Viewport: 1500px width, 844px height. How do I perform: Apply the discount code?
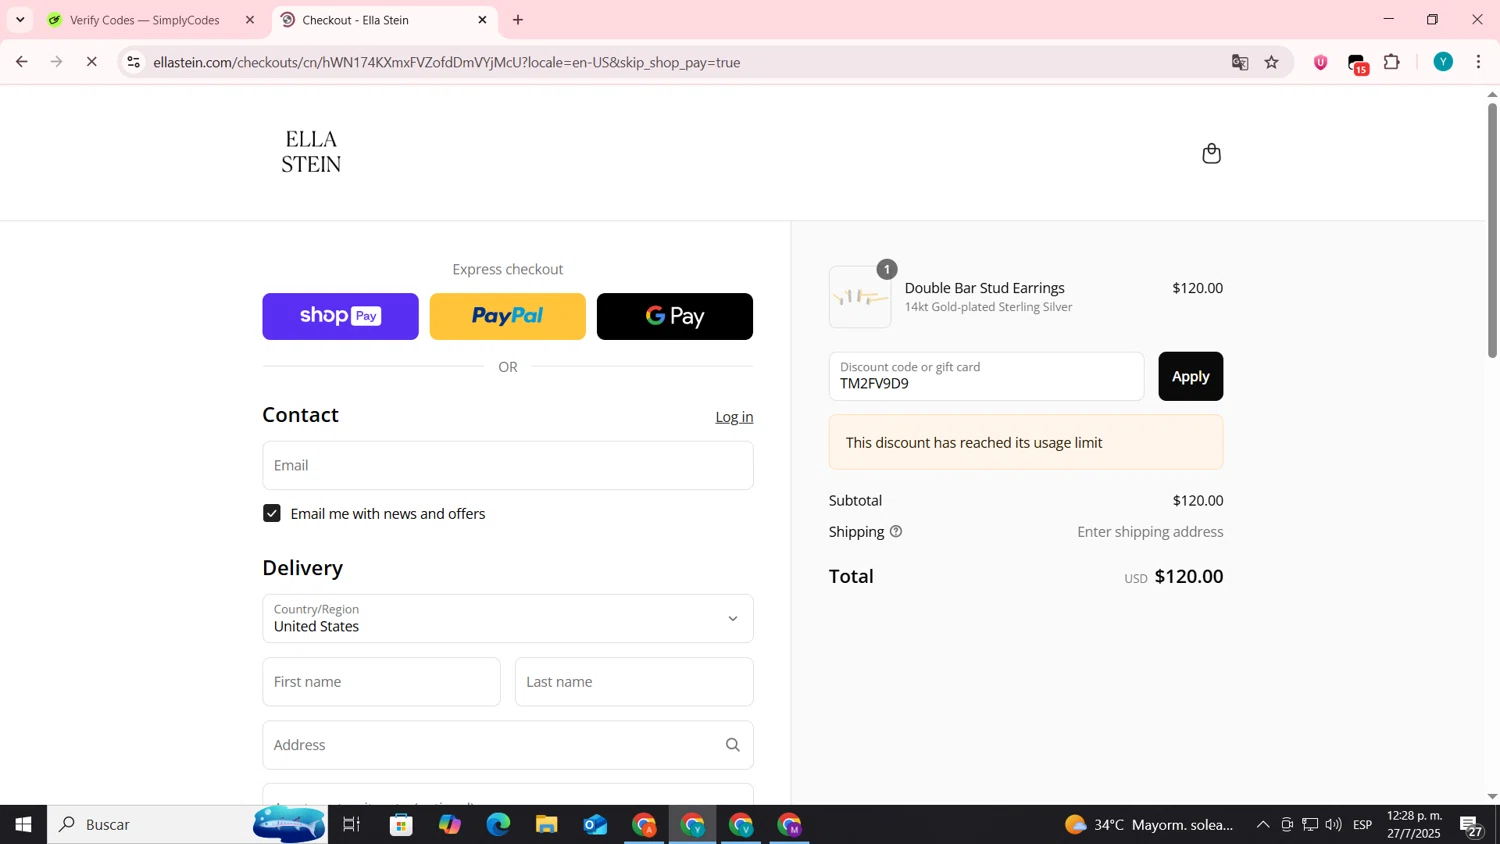click(1190, 376)
